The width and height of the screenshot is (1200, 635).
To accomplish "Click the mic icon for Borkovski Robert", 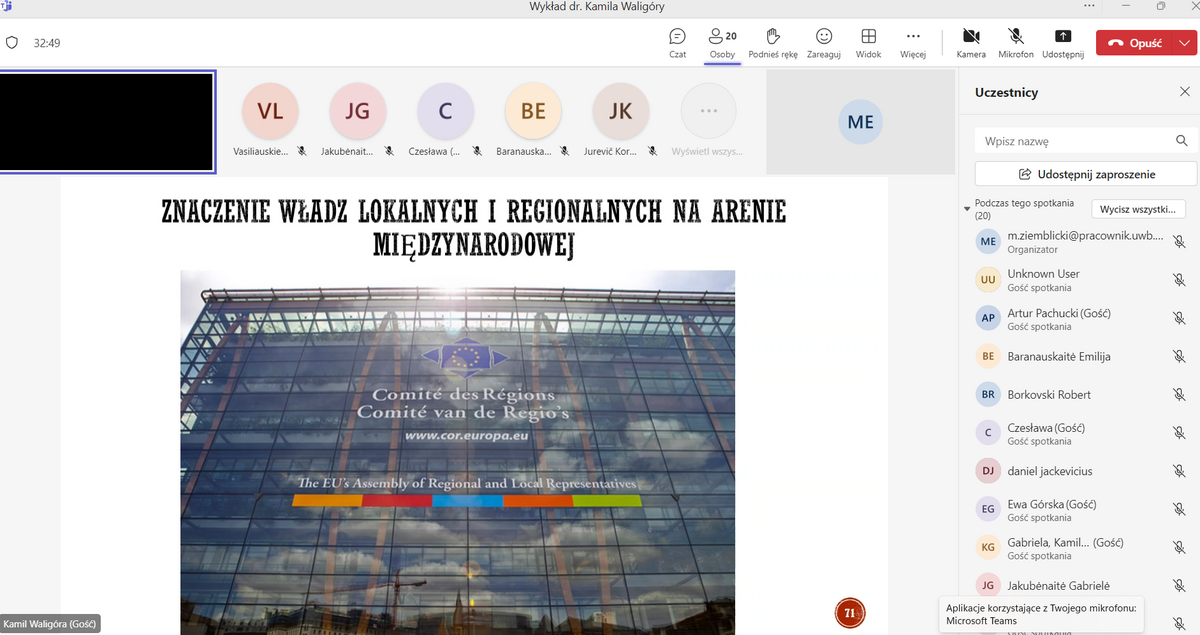I will 1179,394.
